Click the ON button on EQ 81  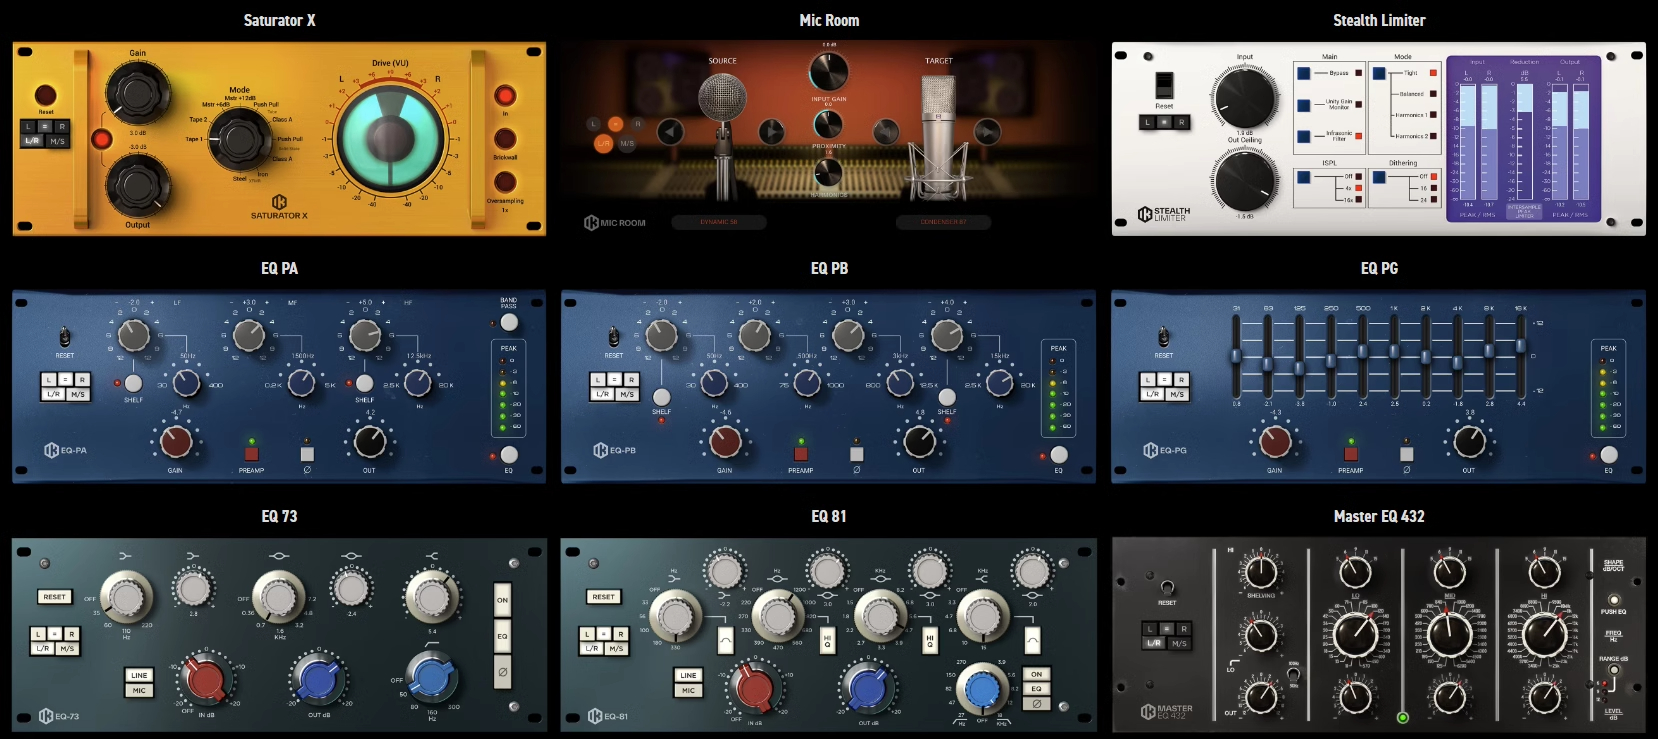point(1036,674)
